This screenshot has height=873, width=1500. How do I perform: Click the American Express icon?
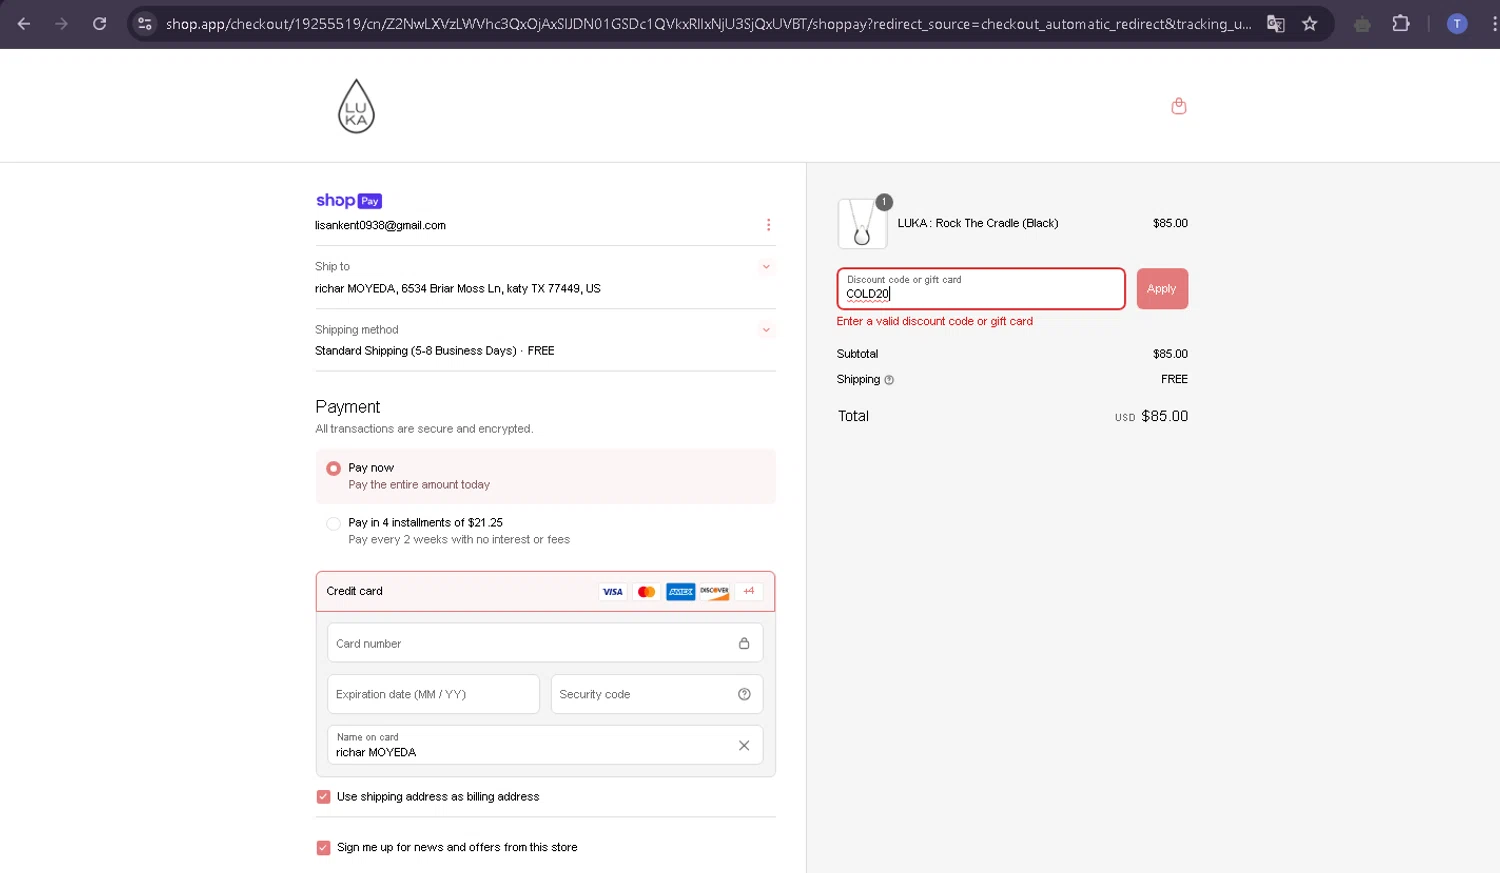(681, 592)
